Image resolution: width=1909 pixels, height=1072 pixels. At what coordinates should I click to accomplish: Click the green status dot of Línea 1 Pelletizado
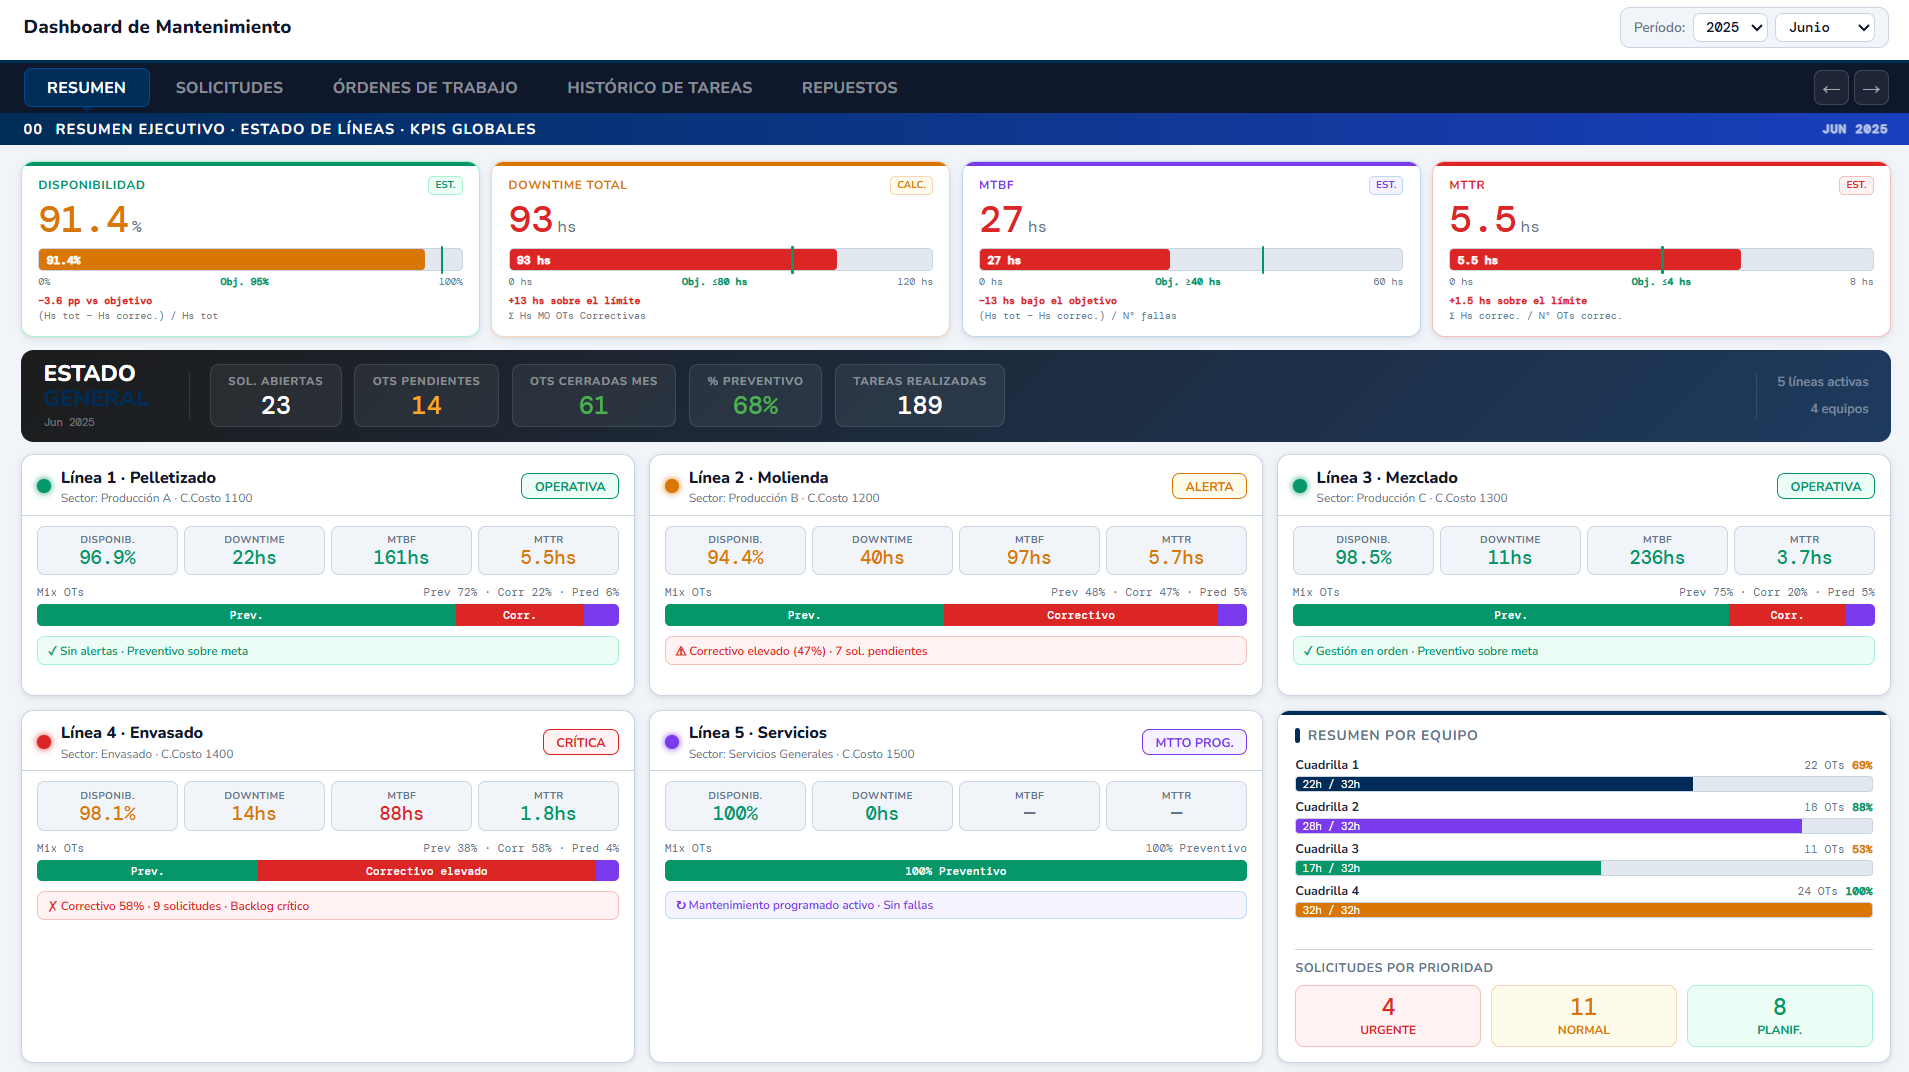[x=44, y=486]
